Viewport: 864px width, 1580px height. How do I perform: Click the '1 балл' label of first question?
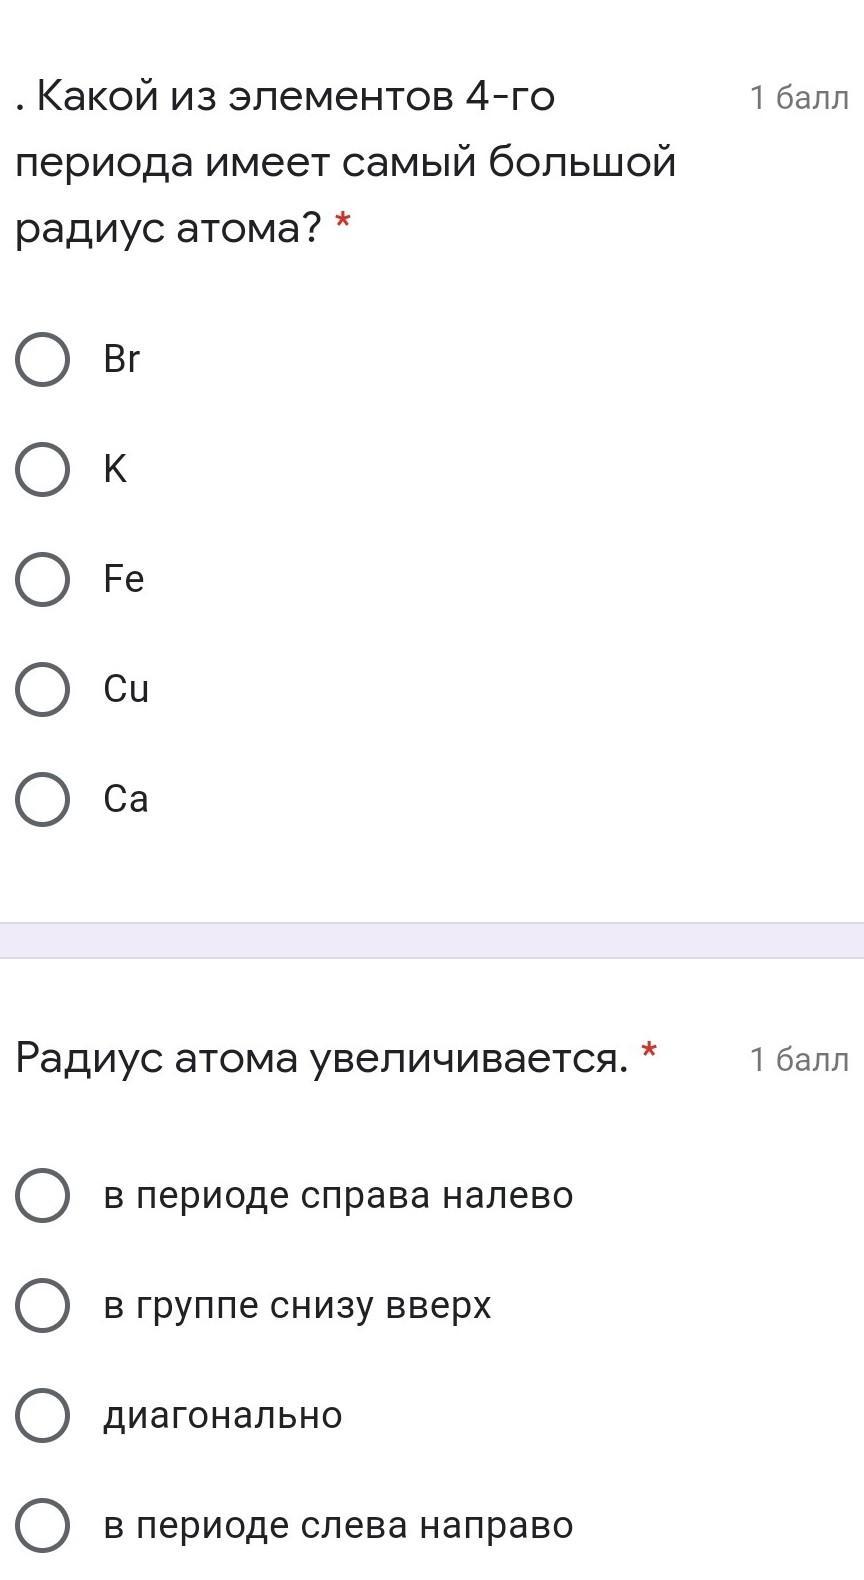point(799,98)
